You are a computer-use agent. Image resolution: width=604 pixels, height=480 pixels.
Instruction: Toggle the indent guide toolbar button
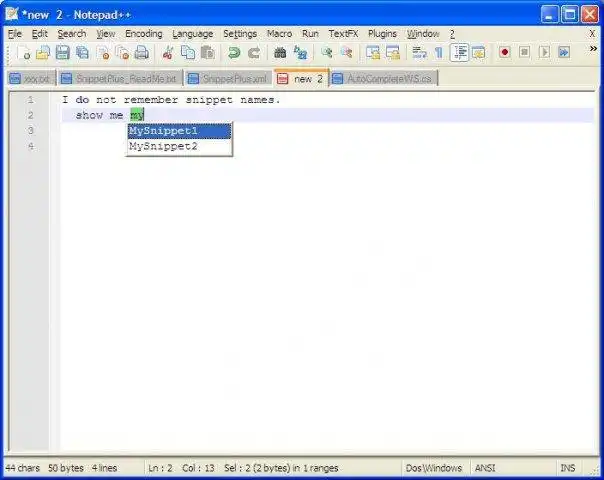(x=459, y=52)
